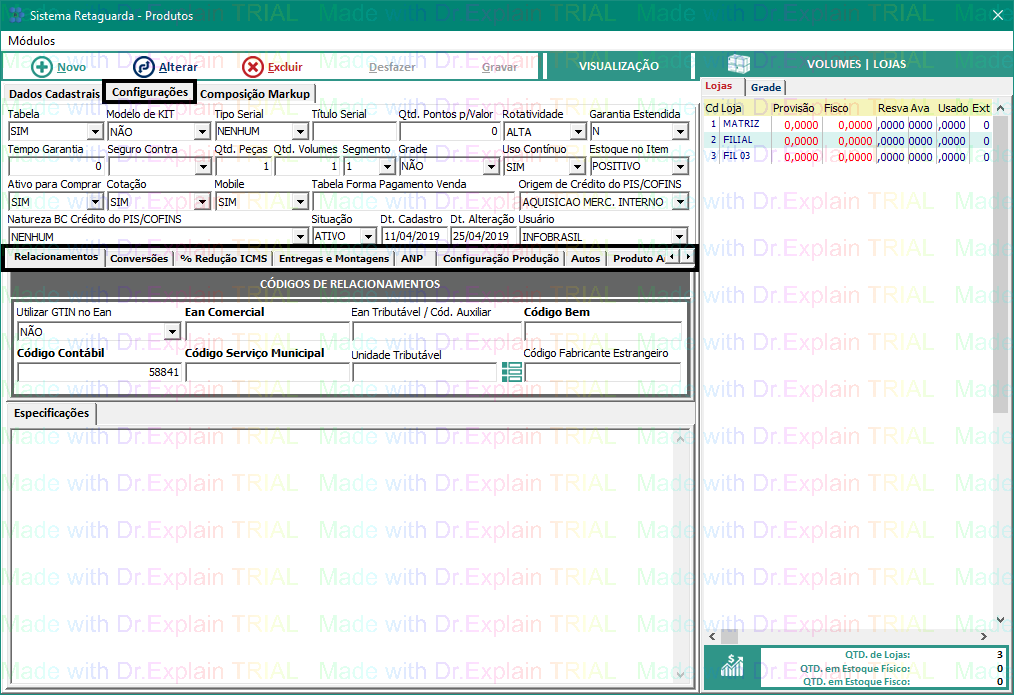Image resolution: width=1014 pixels, height=695 pixels.
Task: Open the Grade dropdown showing NÃO
Action: pos(491,166)
